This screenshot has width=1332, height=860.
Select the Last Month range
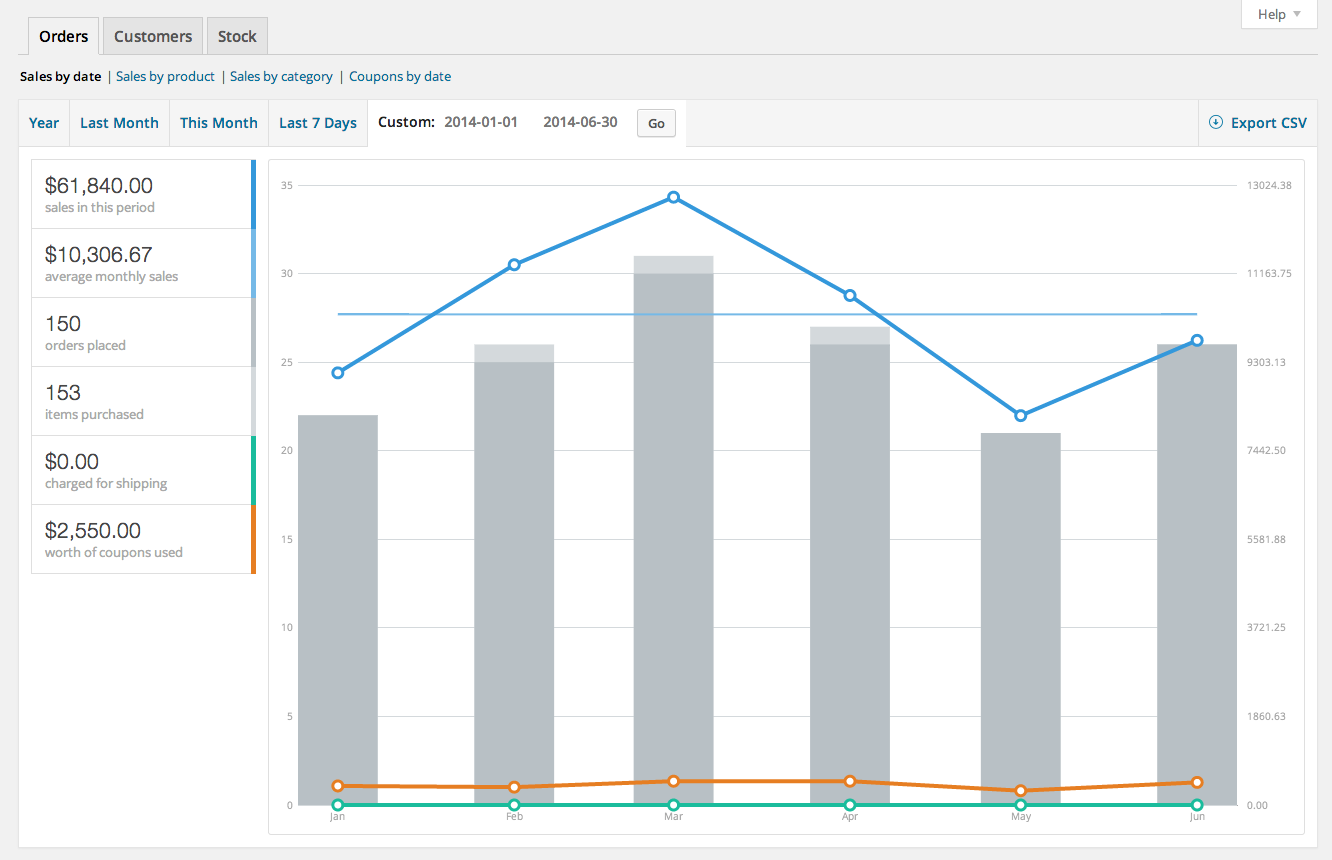tap(119, 123)
